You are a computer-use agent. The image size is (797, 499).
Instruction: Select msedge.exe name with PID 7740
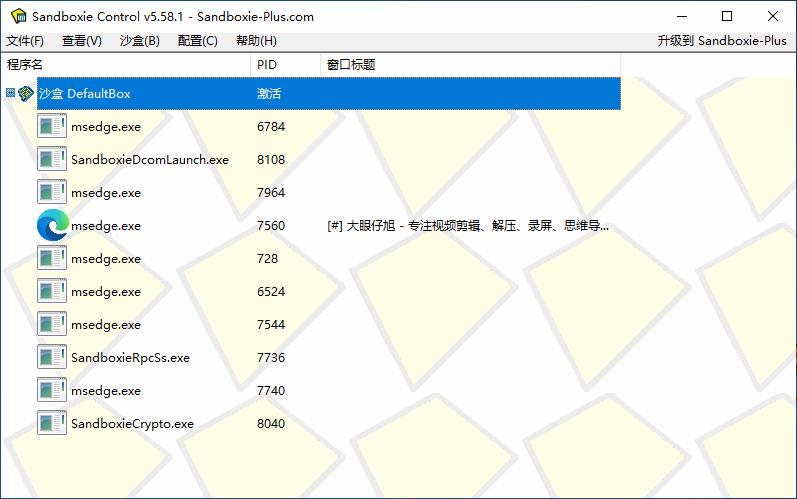[106, 391]
